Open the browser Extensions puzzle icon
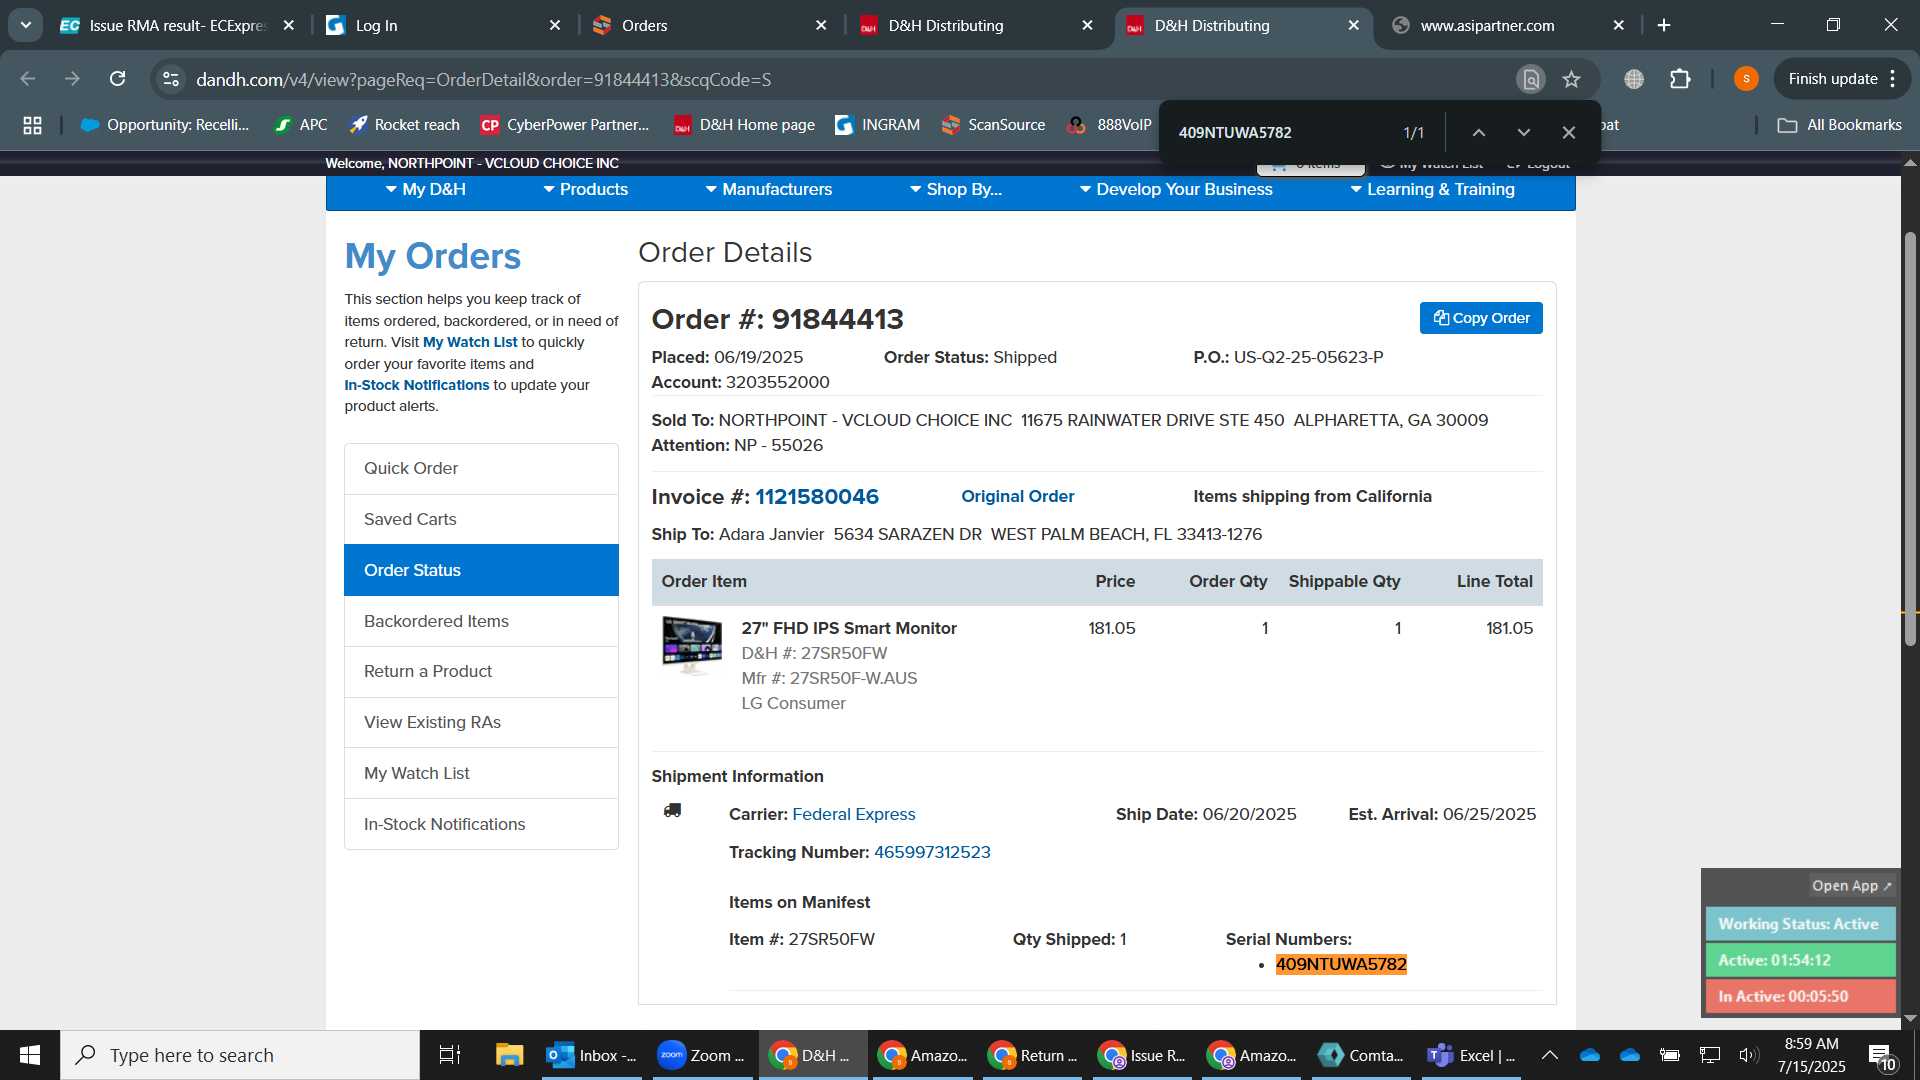Viewport: 1920px width, 1080px height. click(1680, 79)
